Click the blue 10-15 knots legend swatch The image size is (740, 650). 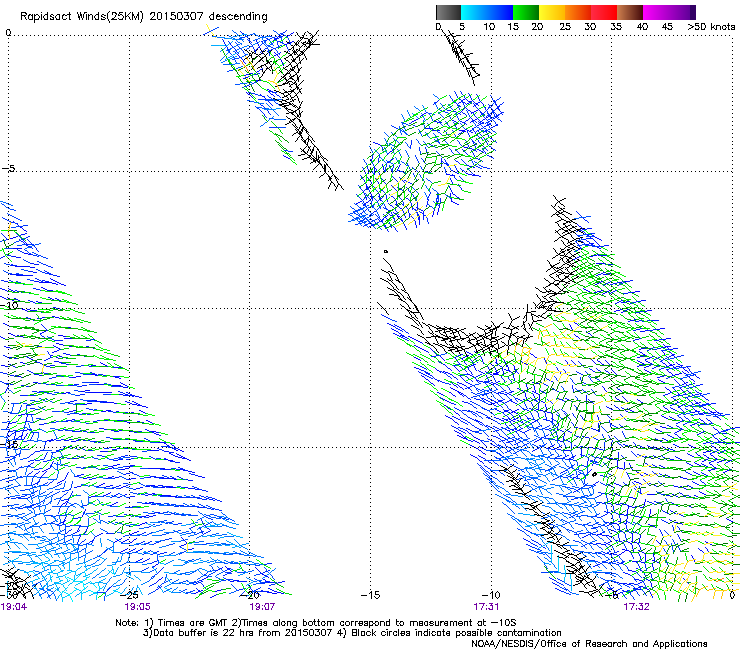[x=500, y=12]
